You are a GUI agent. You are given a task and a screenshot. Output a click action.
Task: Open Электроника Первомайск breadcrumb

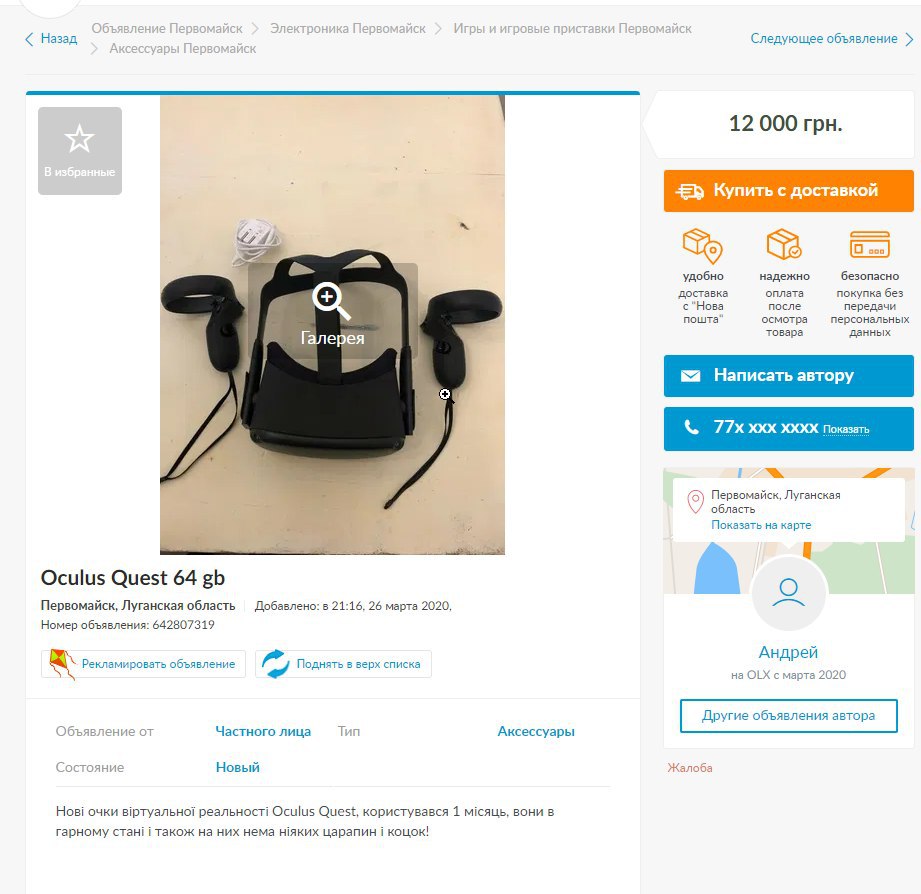[348, 28]
